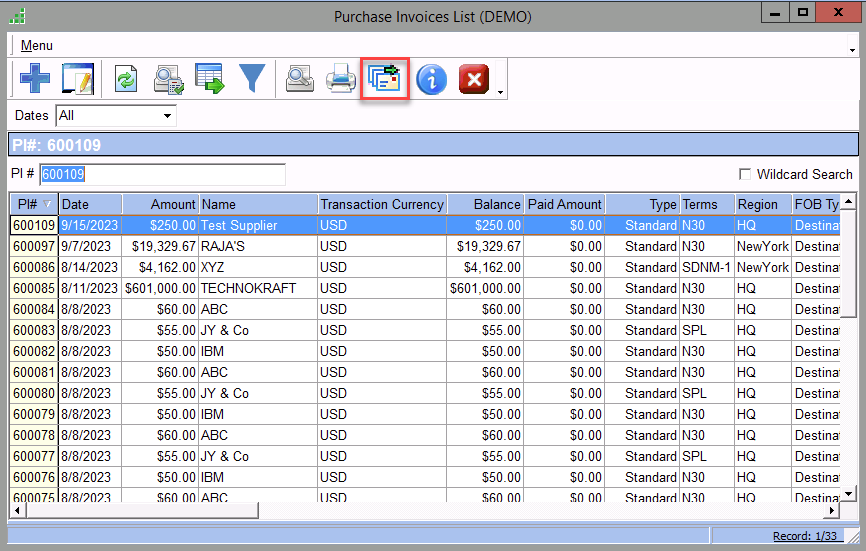The width and height of the screenshot is (866, 551).
Task: Expand the Dates dropdown
Action: pyautogui.click(x=167, y=116)
